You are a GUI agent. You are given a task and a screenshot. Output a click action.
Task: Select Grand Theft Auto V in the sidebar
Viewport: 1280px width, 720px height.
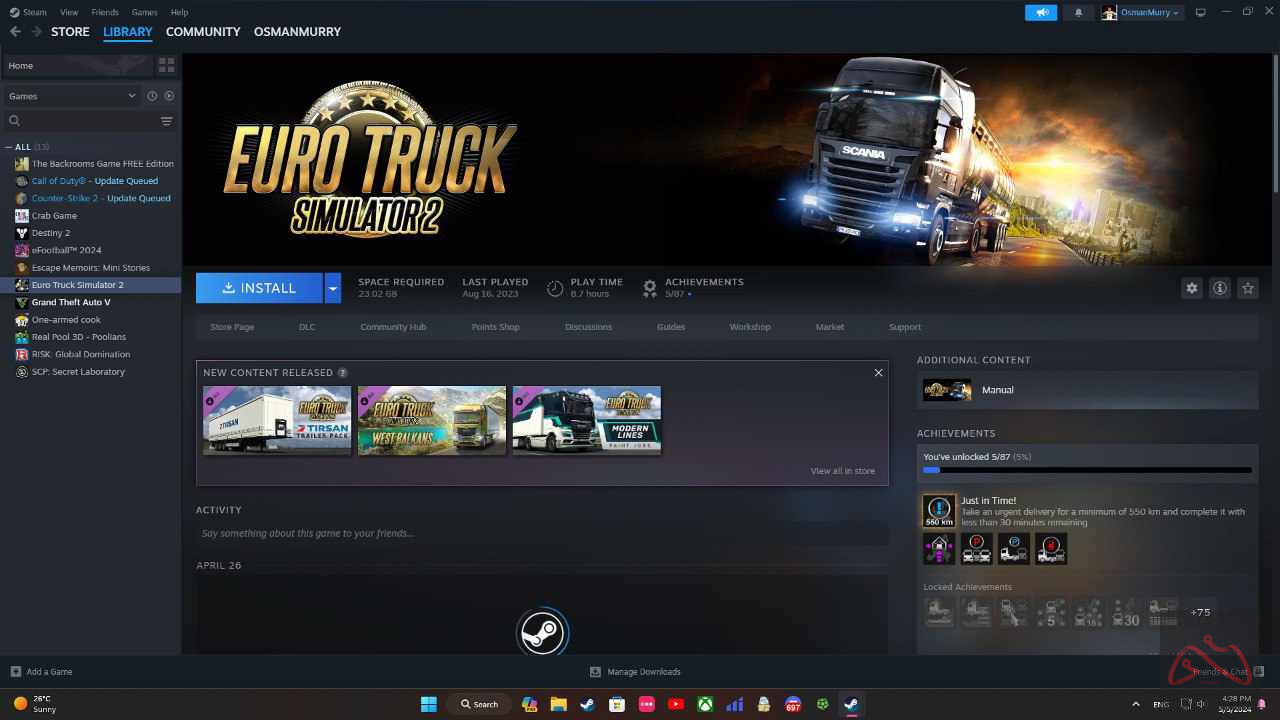[70, 301]
